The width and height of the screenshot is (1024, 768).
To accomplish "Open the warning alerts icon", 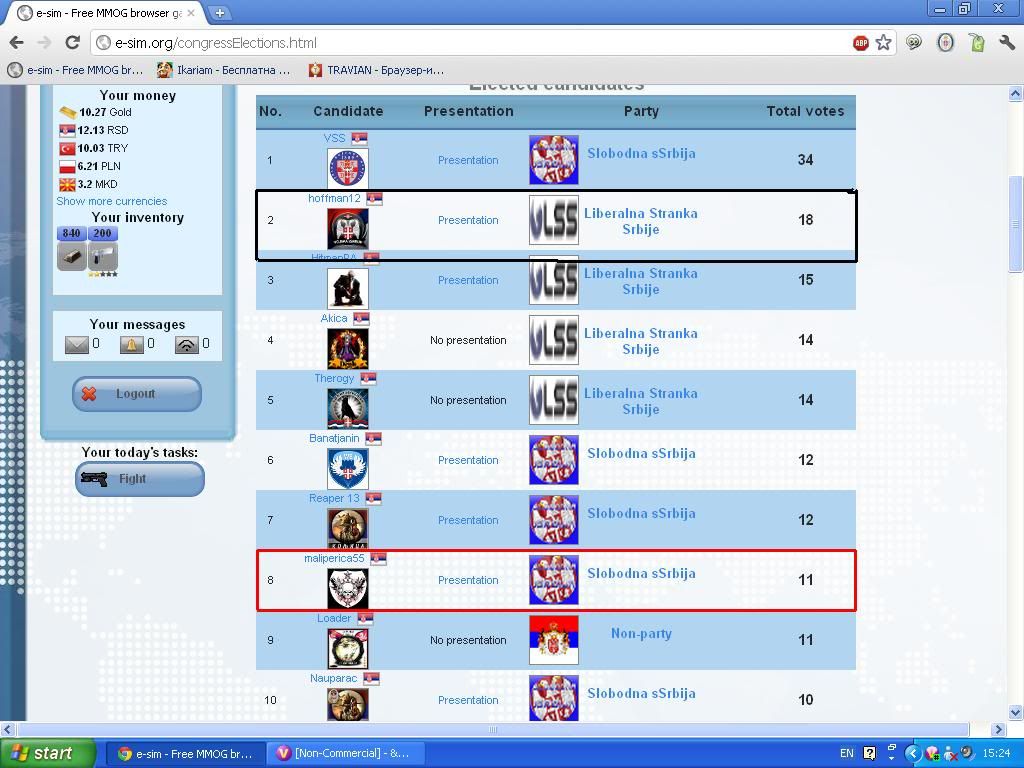I will 132,345.
